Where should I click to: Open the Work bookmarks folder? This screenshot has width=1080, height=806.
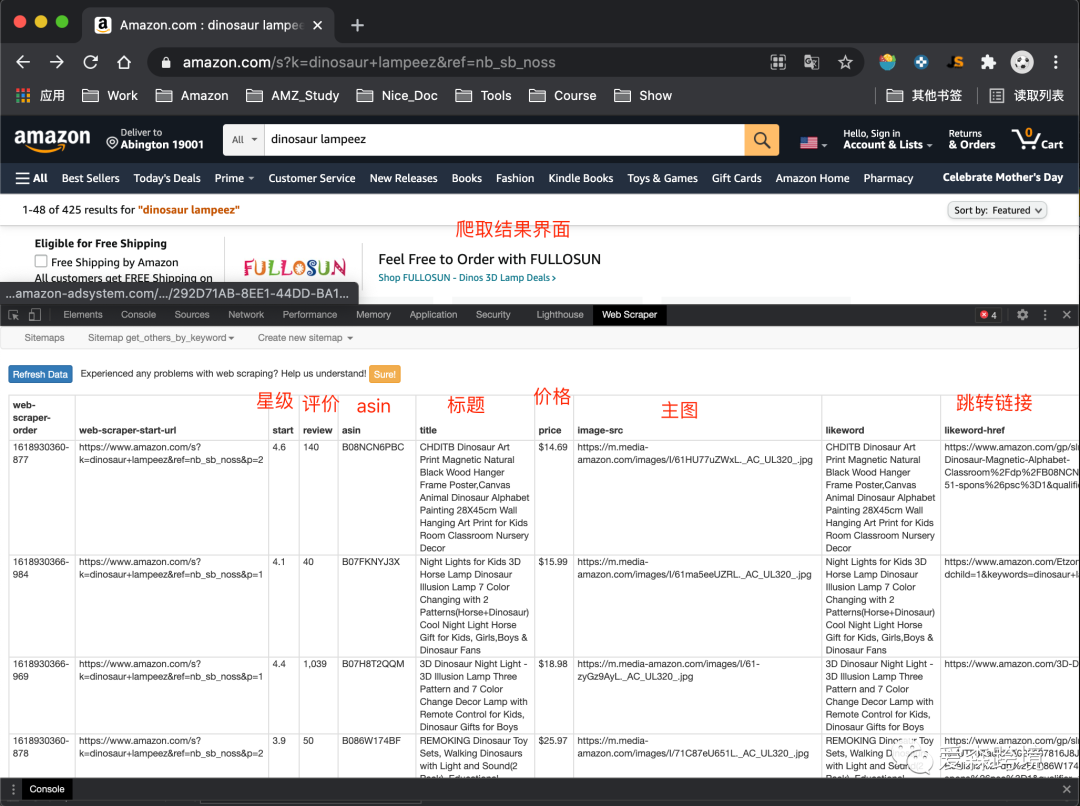pos(110,96)
